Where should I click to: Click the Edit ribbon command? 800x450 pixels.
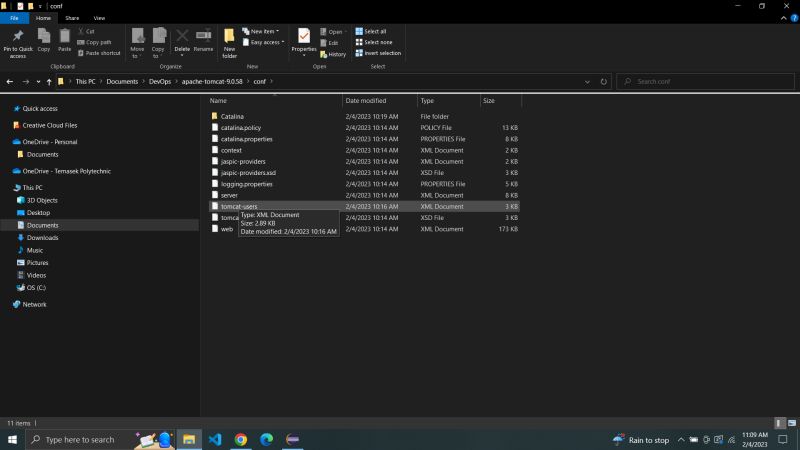[x=330, y=43]
